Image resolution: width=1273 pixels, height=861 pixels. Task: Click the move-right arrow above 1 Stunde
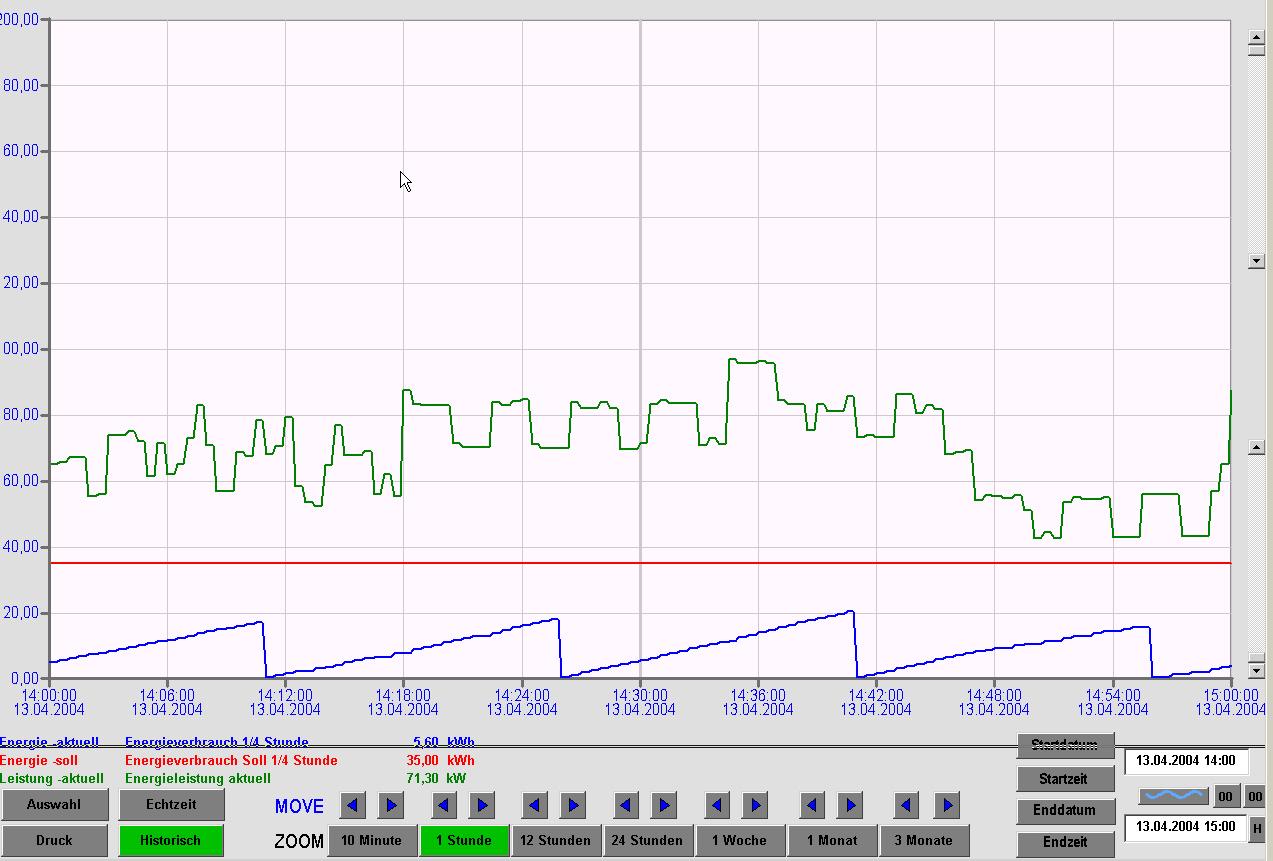[x=482, y=805]
